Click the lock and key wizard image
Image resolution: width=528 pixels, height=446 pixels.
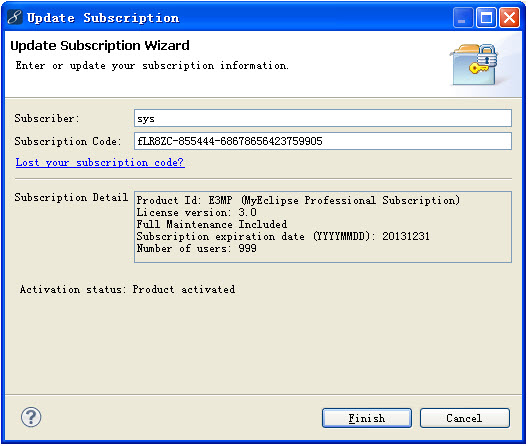click(475, 65)
